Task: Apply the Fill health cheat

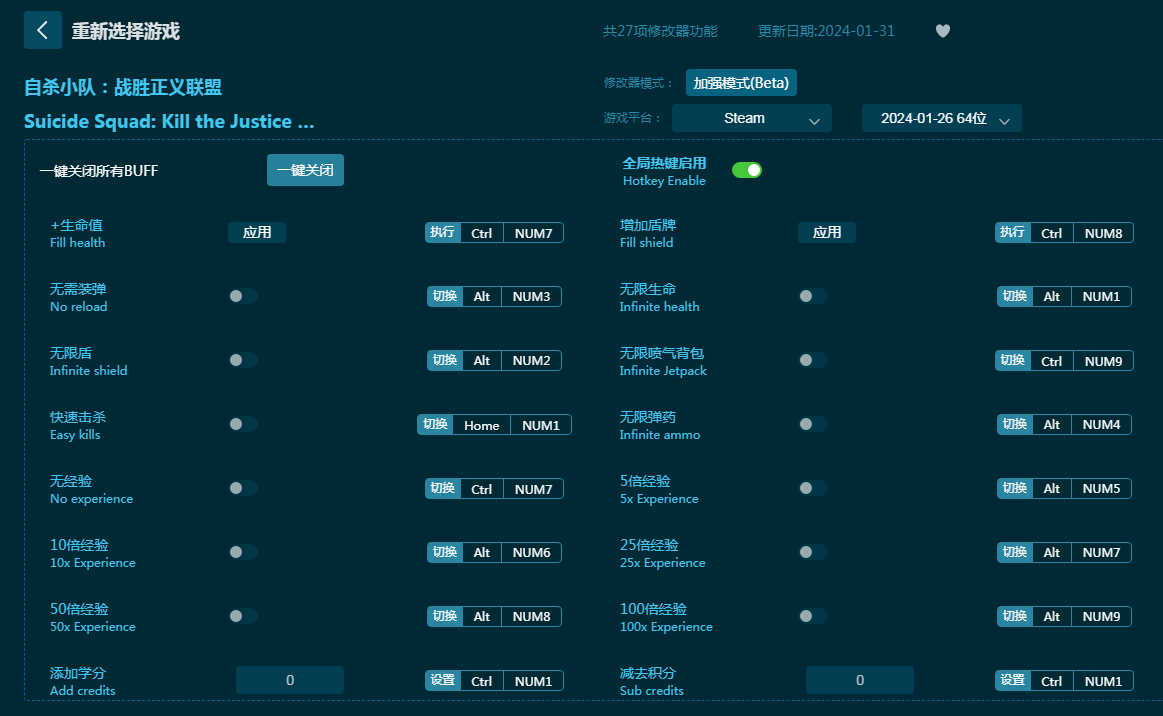Action: (257, 232)
